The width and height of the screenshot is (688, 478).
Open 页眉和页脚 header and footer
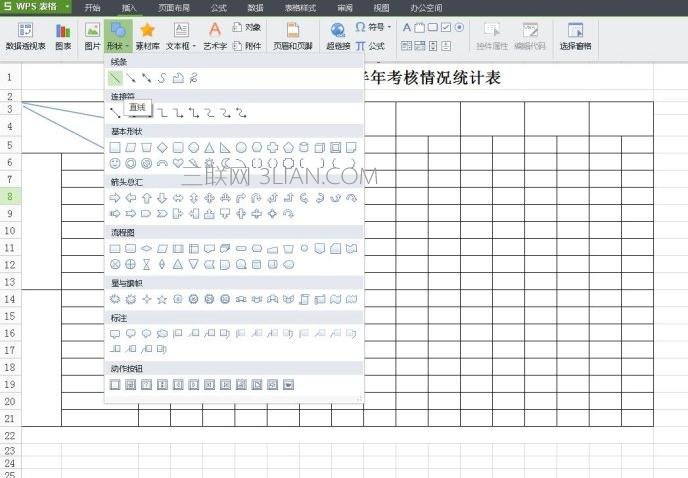click(x=293, y=36)
